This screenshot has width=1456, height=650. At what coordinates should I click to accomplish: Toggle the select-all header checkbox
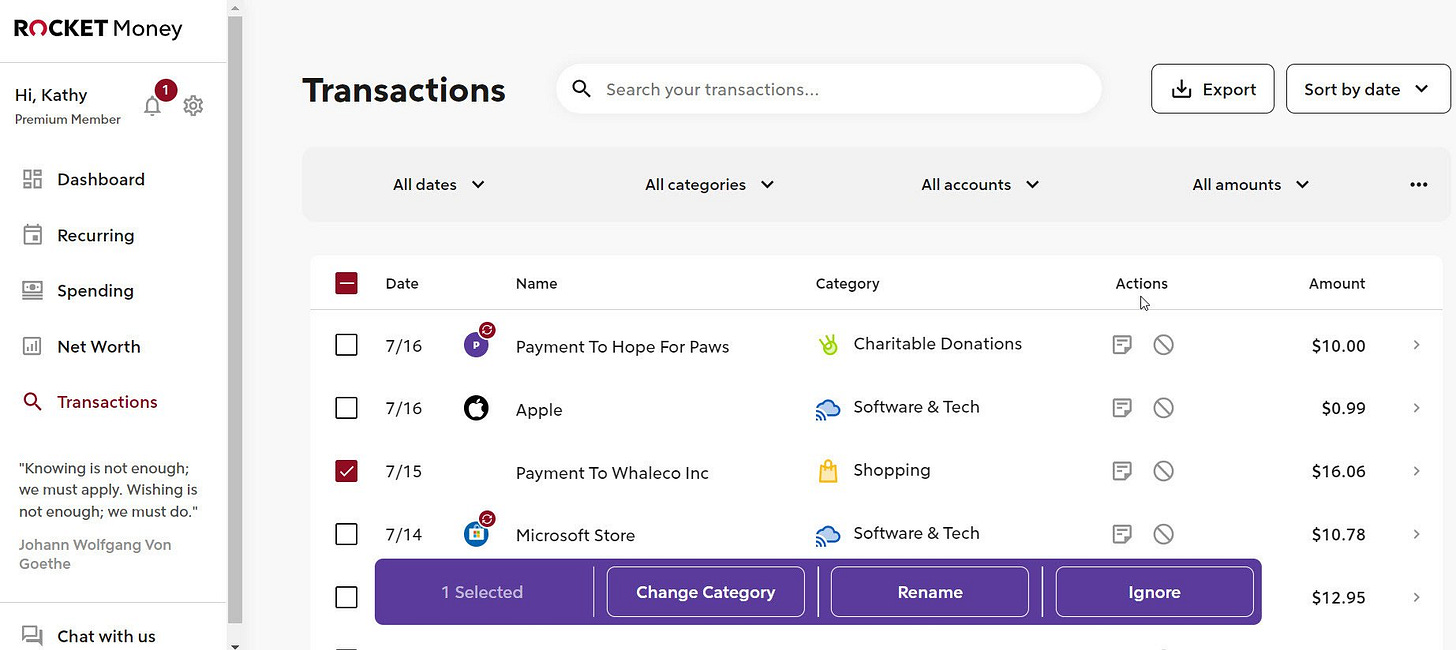(x=346, y=283)
